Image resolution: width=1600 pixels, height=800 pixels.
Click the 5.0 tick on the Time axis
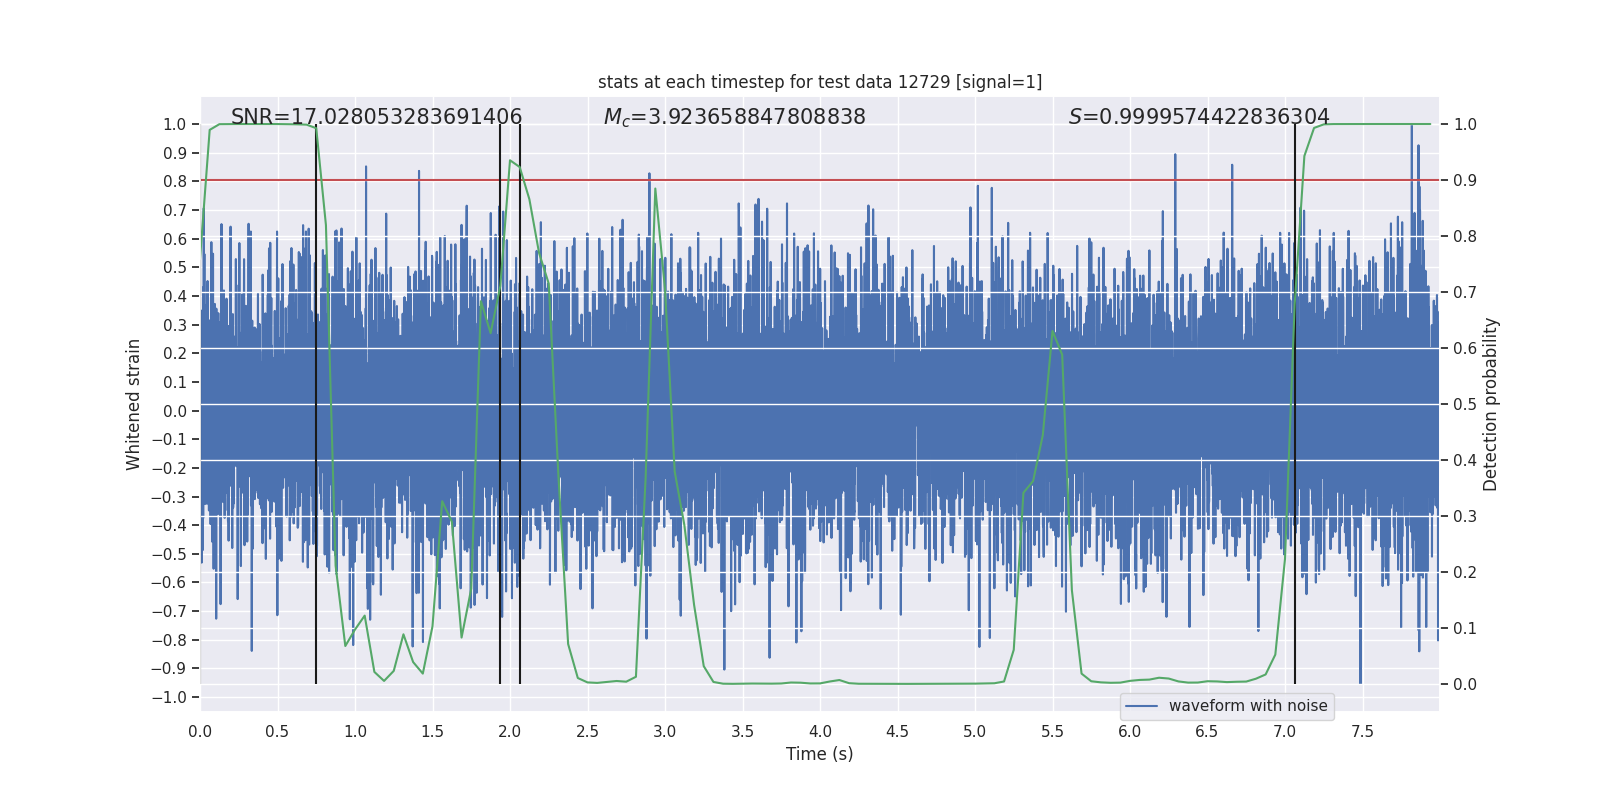coord(975,731)
